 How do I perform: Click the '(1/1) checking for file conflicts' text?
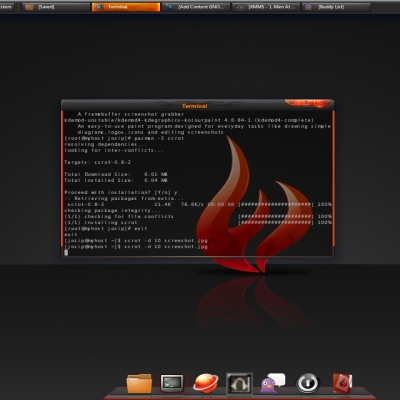[119, 216]
